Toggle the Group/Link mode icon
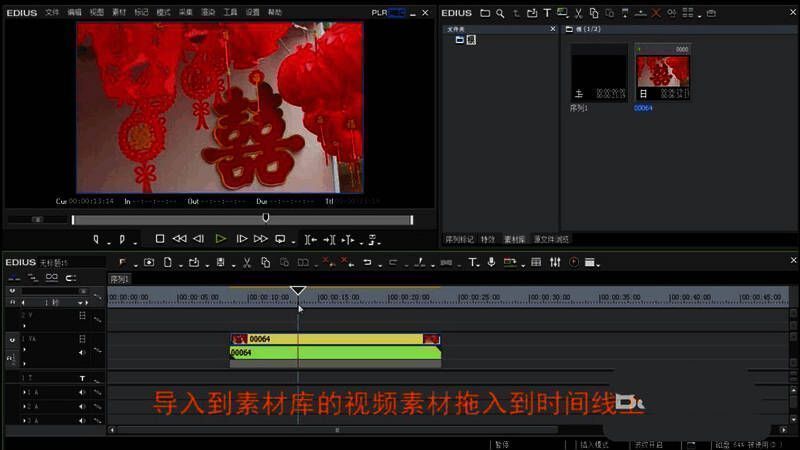 point(52,278)
